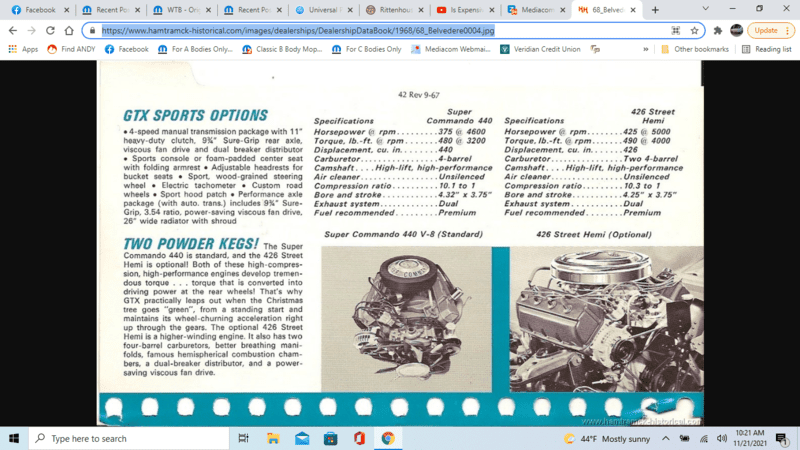Image resolution: width=800 pixels, height=450 pixels.
Task: Open File Explorer from the taskbar
Action: pos(273,438)
